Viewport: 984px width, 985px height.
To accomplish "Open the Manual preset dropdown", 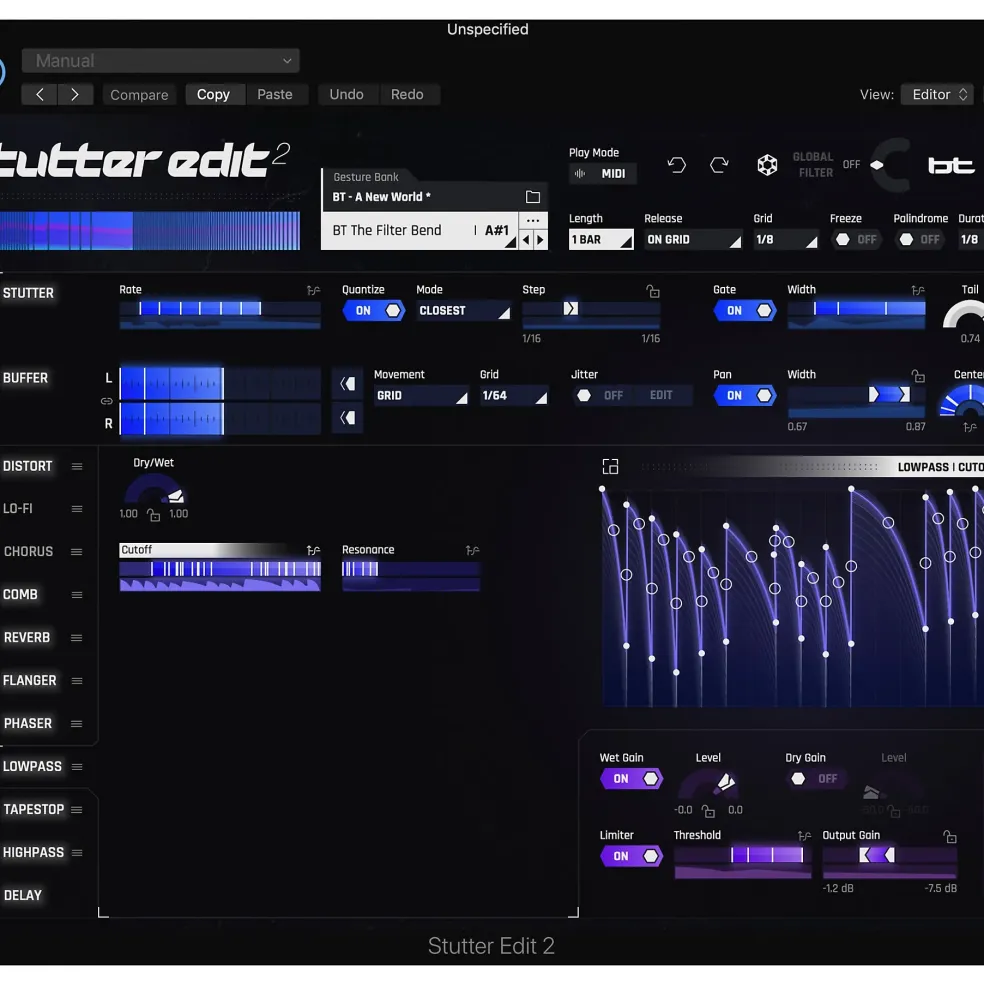I will [161, 61].
